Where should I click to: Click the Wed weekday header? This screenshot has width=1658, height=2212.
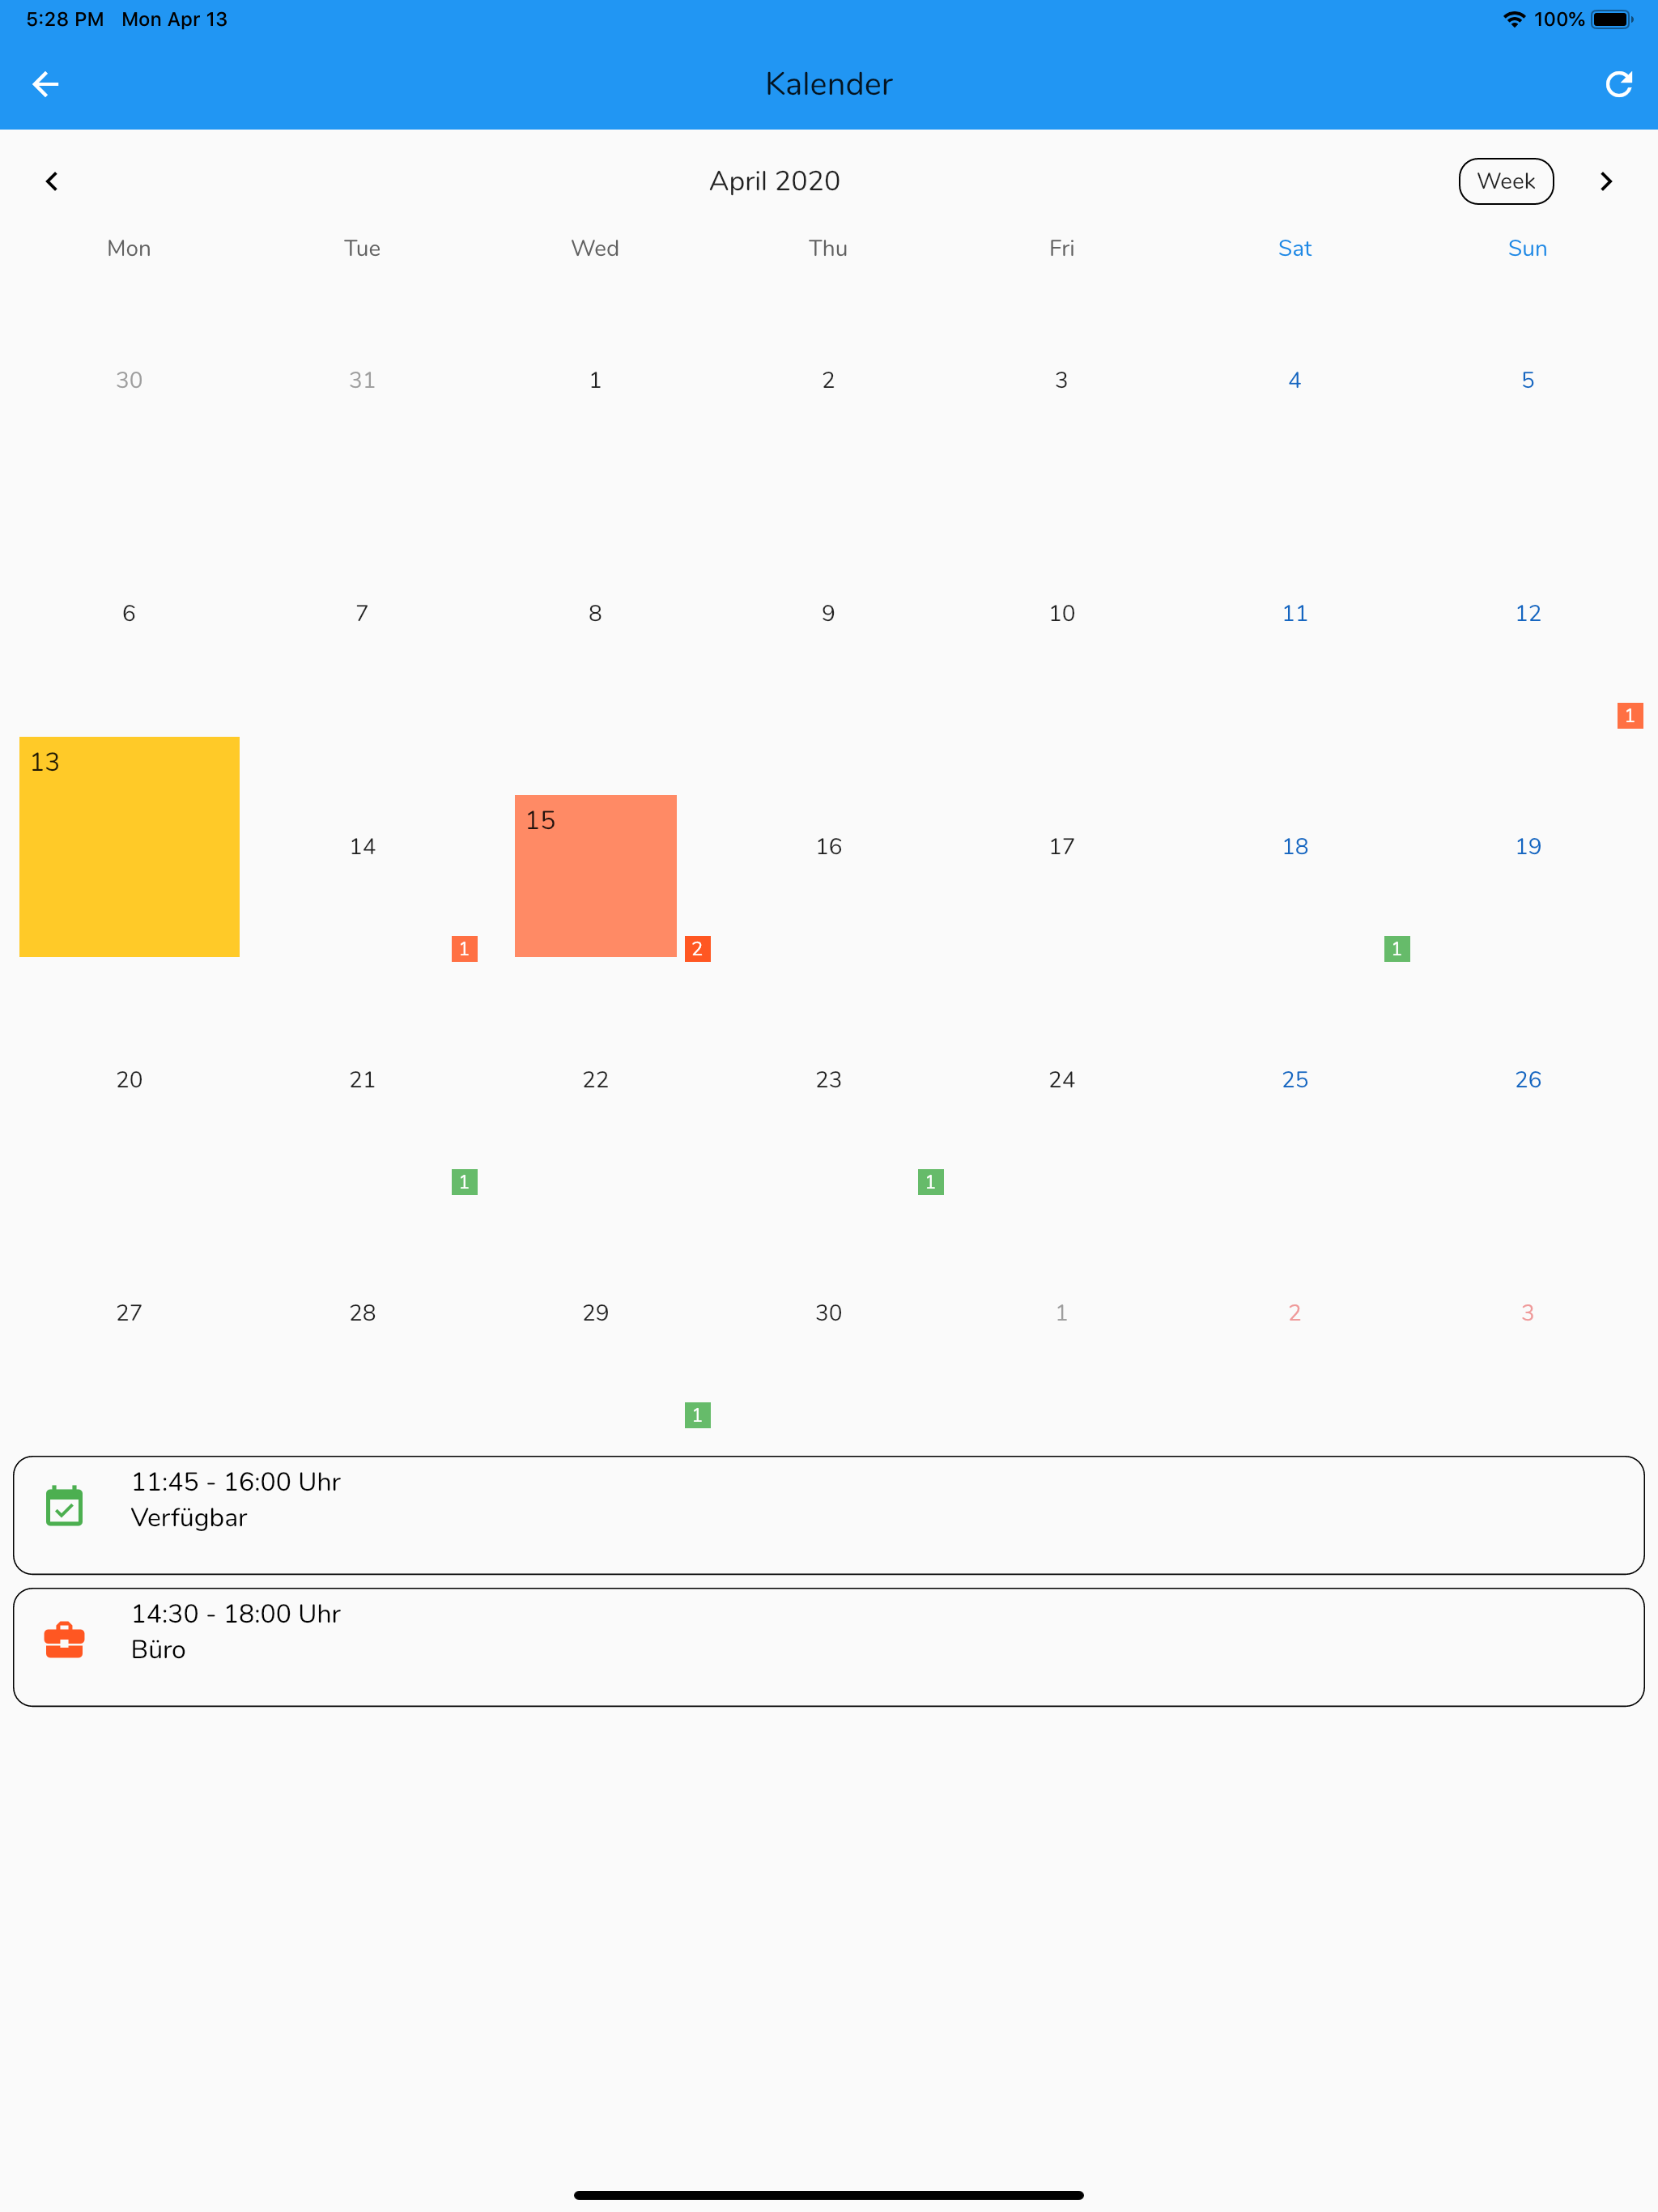tap(595, 248)
